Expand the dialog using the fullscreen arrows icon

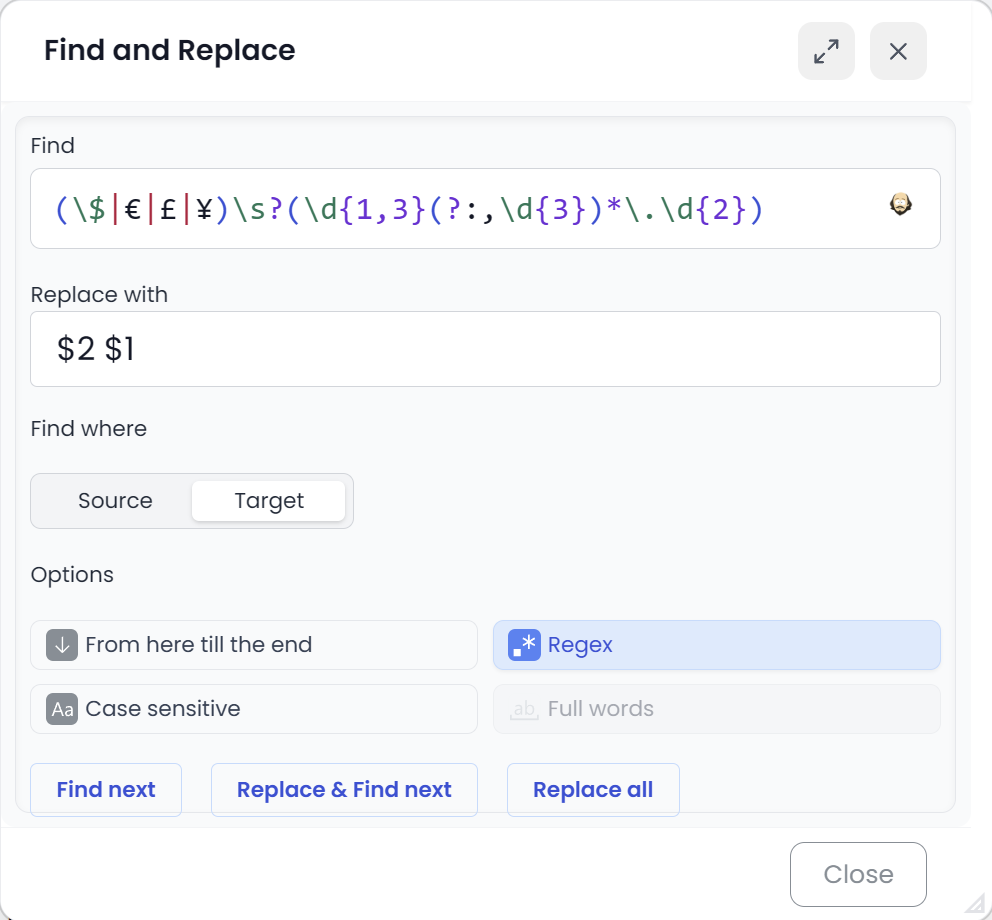[826, 51]
